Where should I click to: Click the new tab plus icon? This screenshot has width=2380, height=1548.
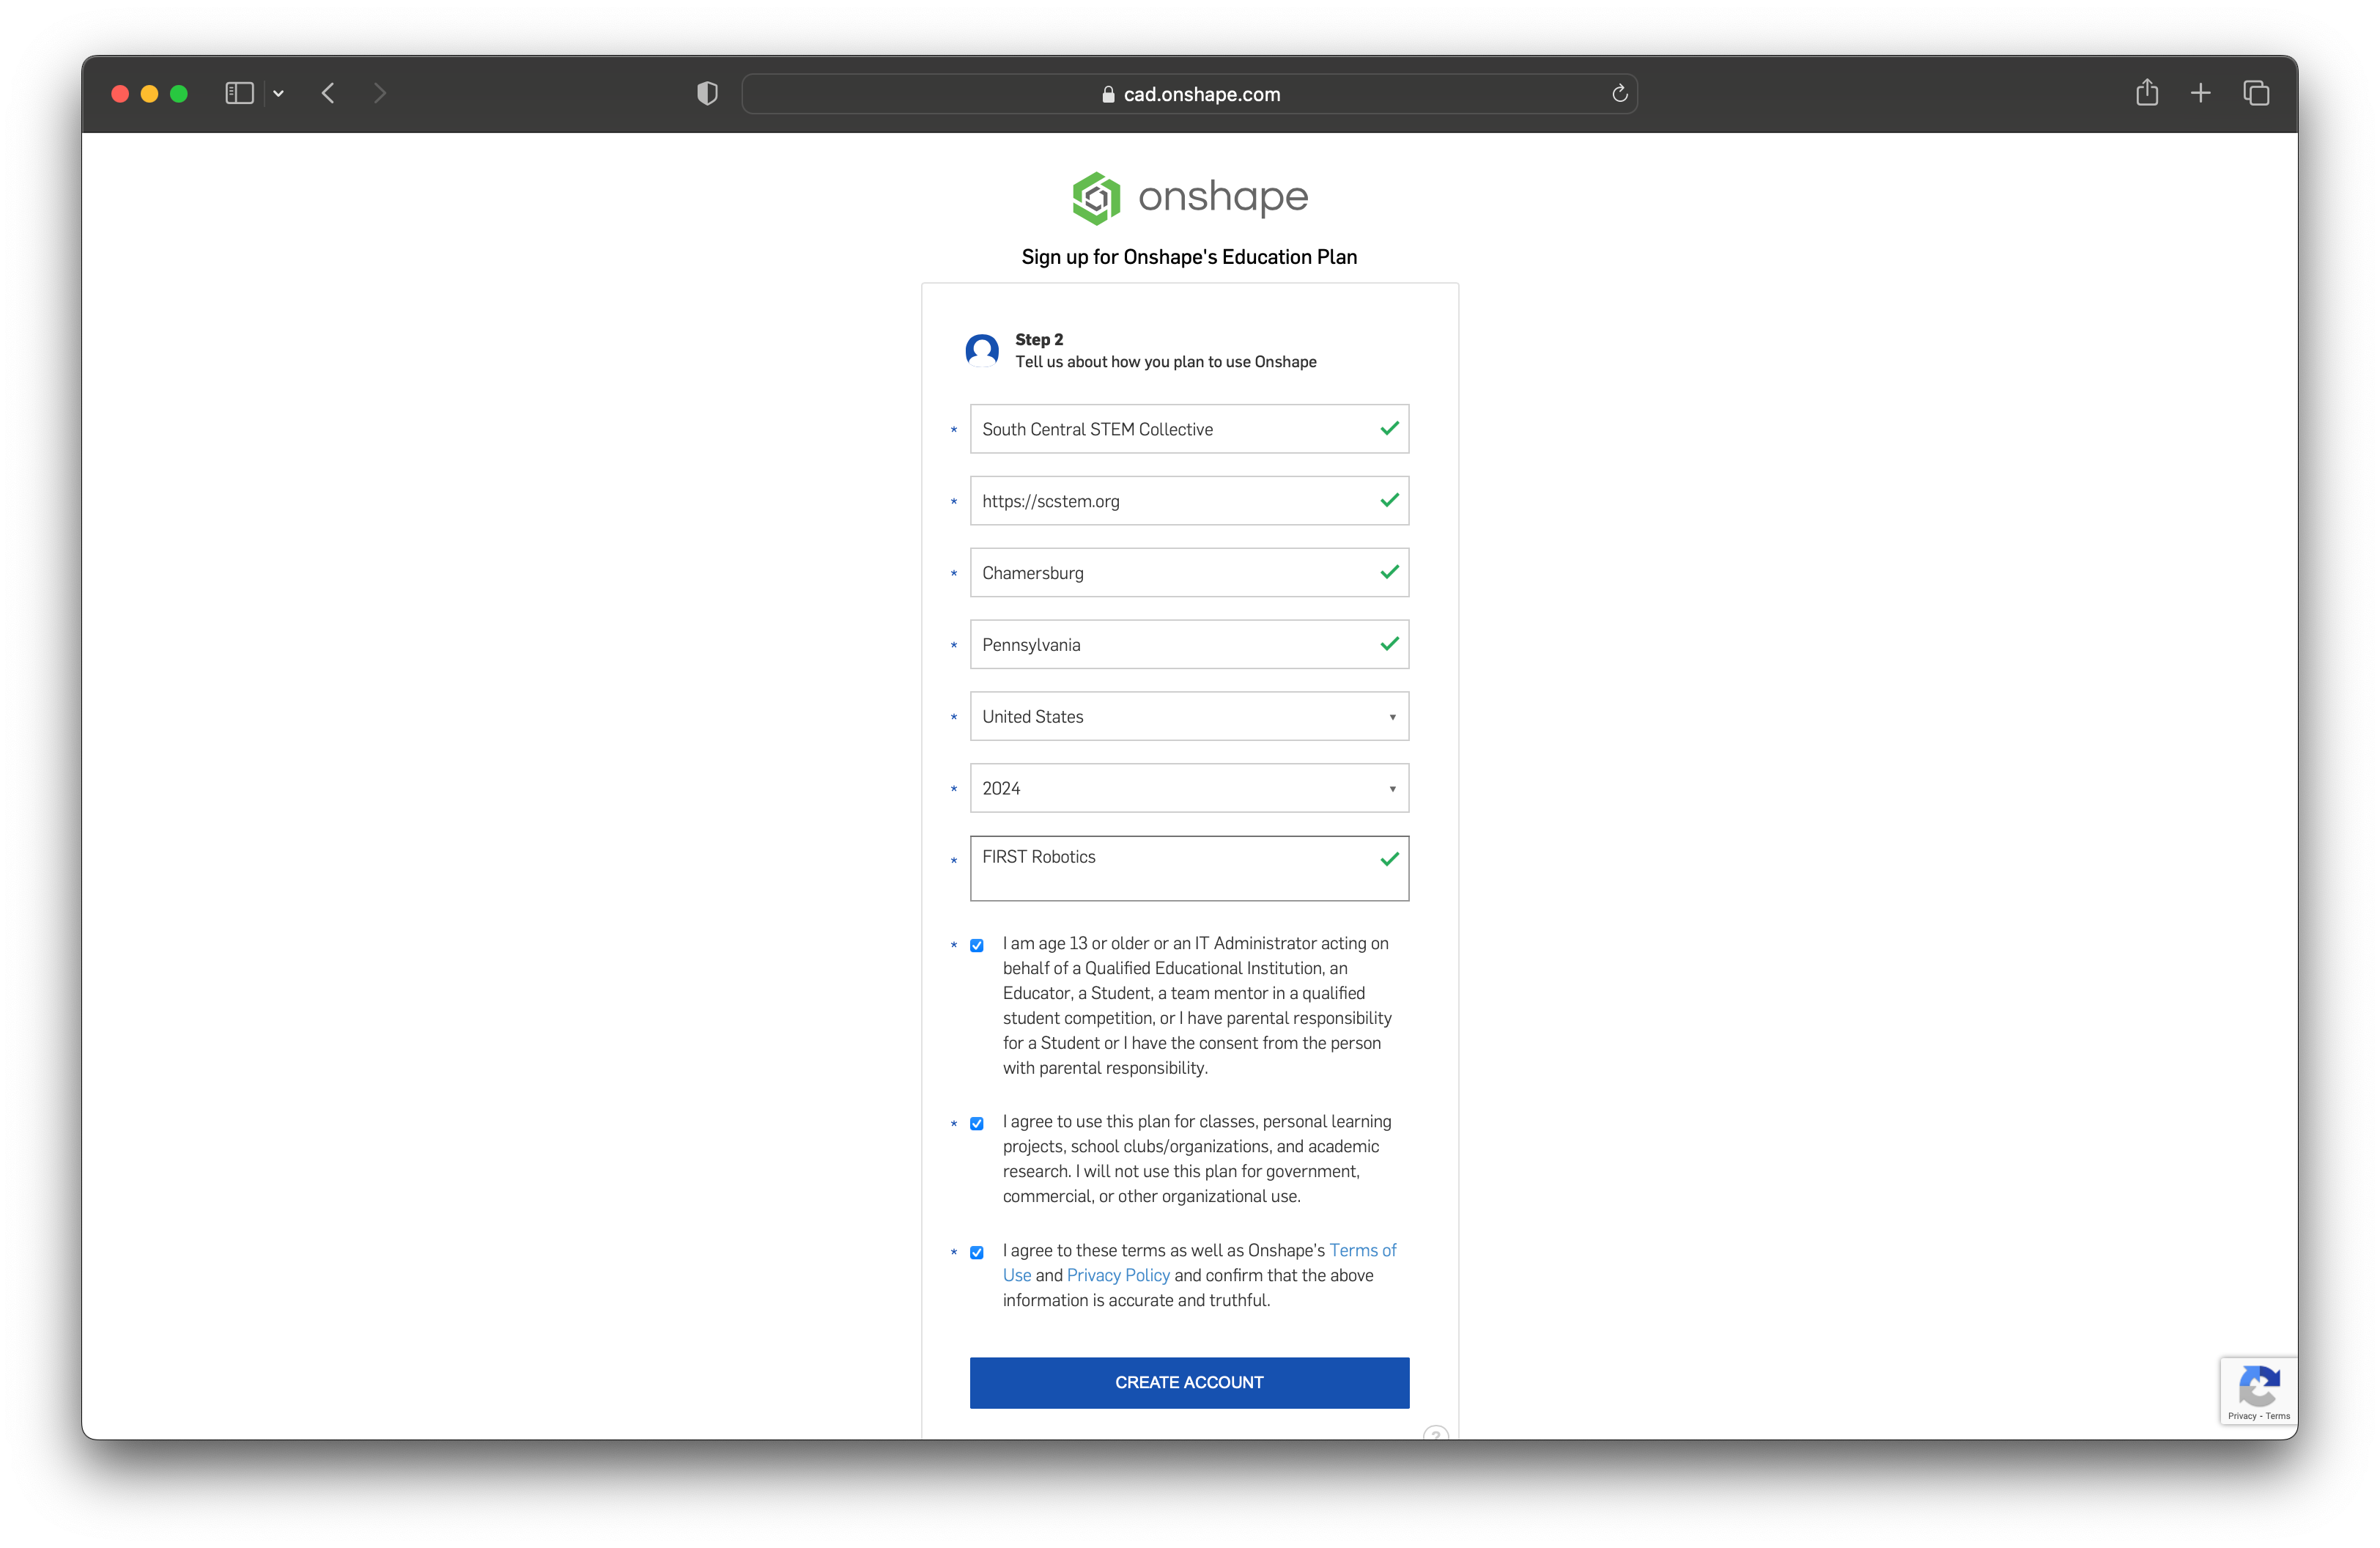point(2200,94)
